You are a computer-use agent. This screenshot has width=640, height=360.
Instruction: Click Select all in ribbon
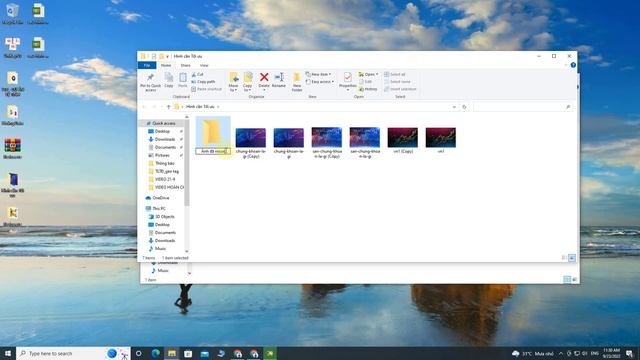[395, 75]
